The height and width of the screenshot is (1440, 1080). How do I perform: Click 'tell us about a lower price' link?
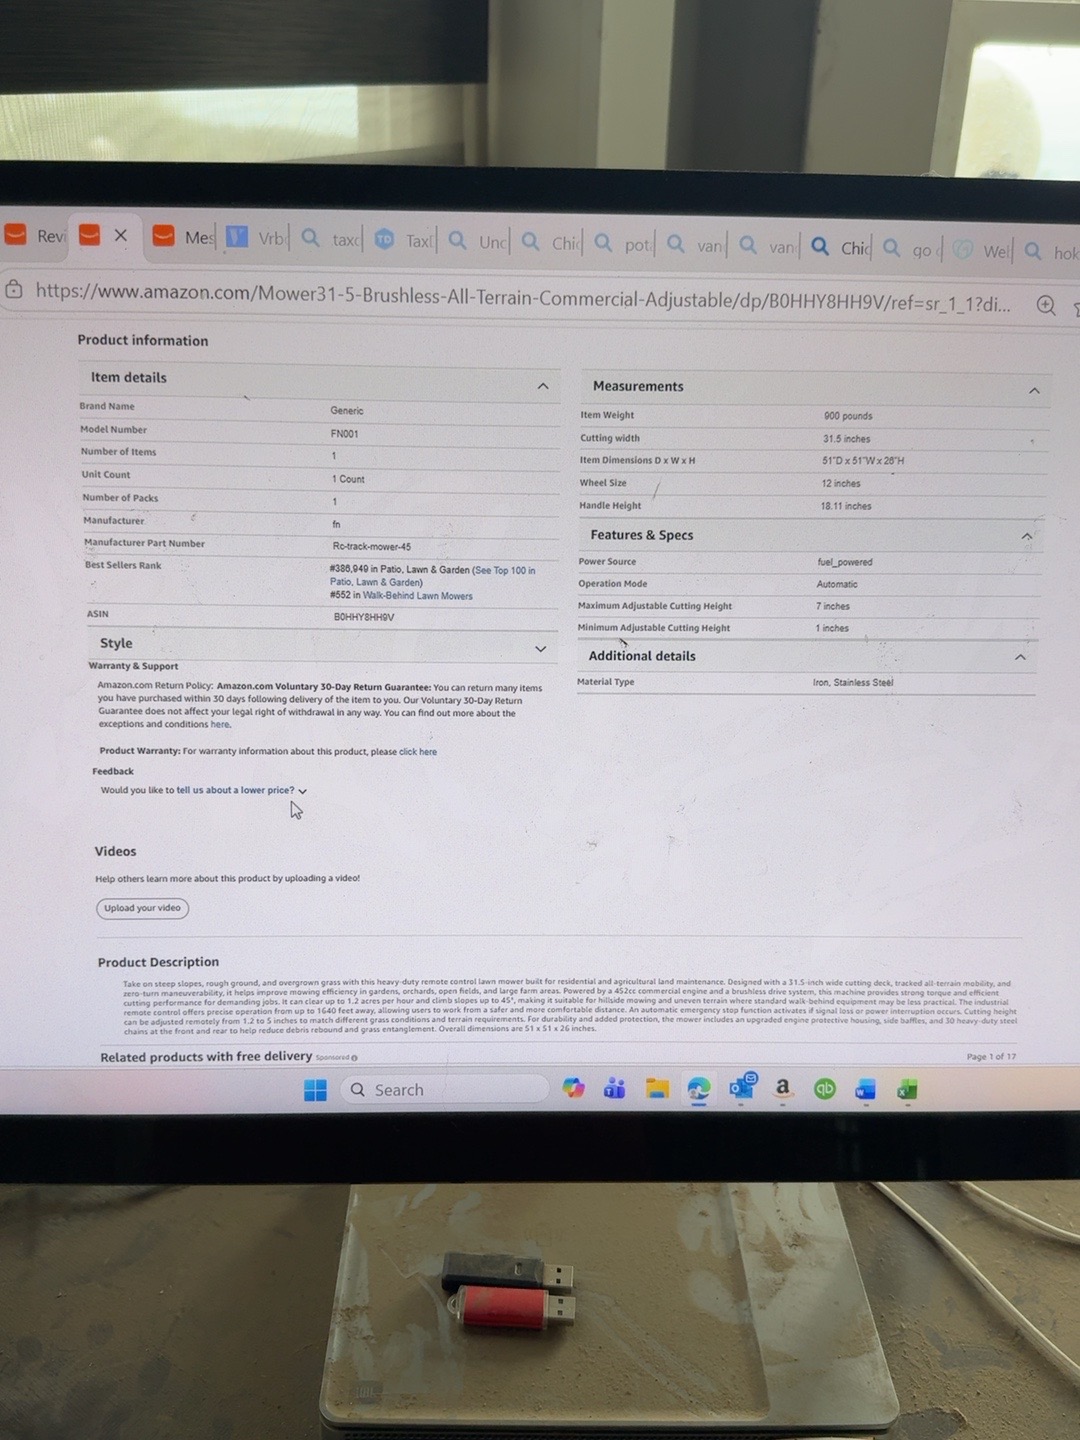pyautogui.click(x=235, y=790)
